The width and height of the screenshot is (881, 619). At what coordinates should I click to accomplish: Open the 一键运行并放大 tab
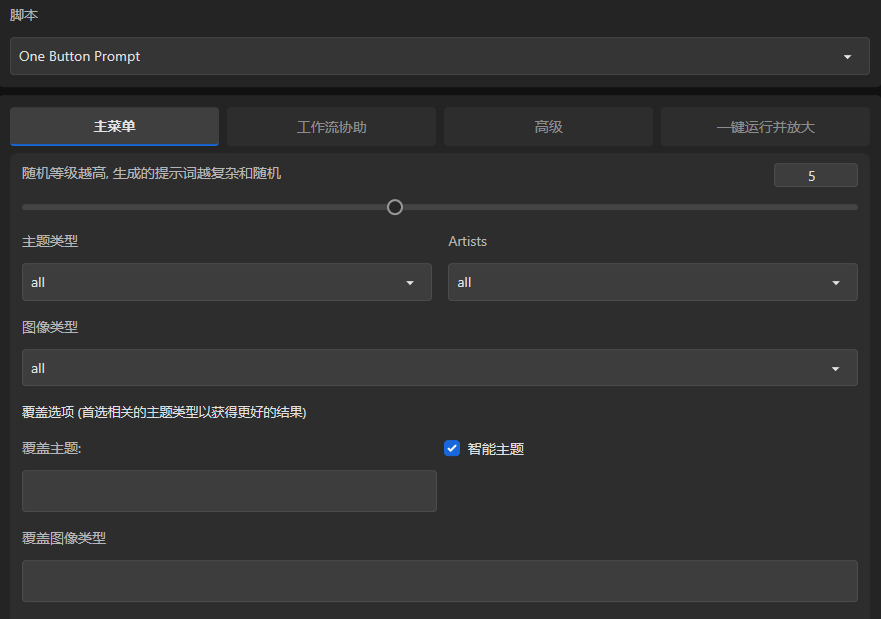click(x=765, y=126)
